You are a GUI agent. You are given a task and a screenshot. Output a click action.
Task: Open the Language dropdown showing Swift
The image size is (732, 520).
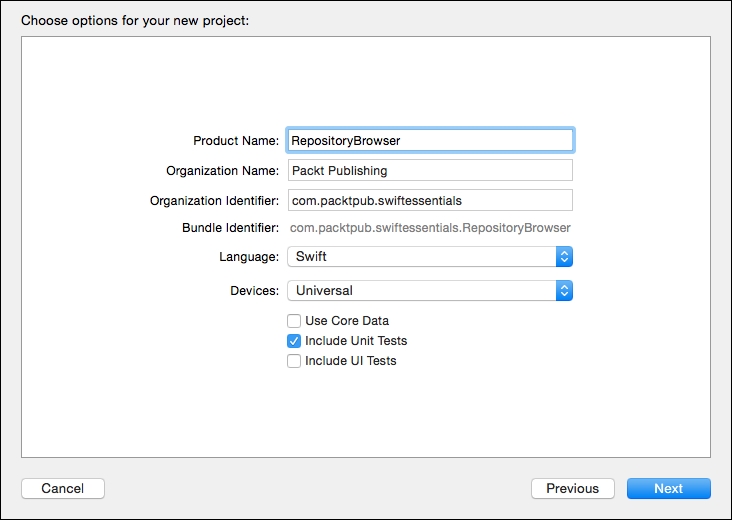(x=421, y=257)
